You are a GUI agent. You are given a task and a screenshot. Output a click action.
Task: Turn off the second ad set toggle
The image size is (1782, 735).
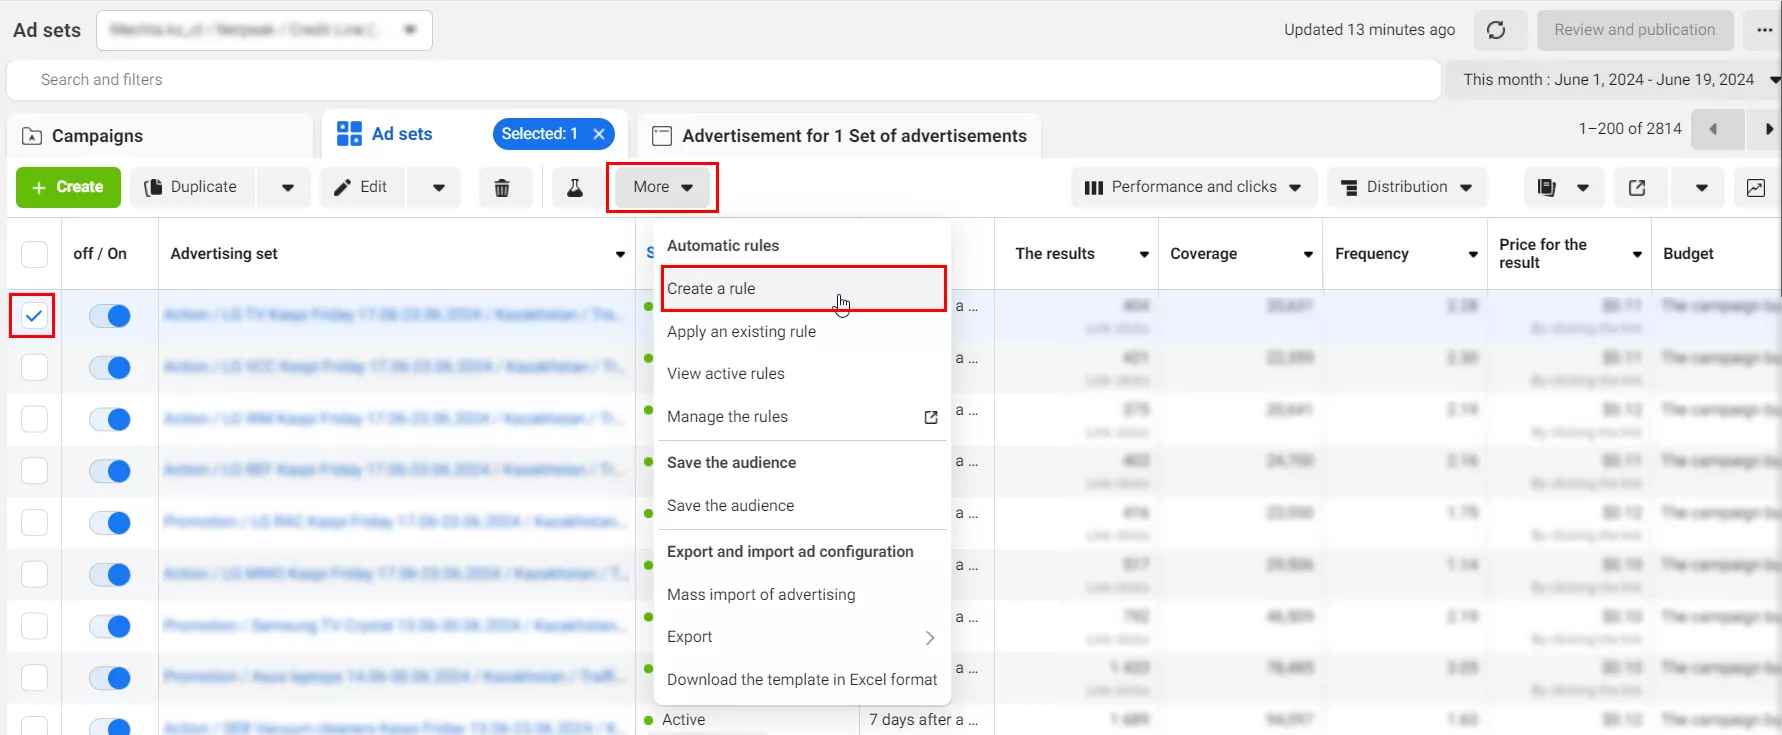[110, 368]
